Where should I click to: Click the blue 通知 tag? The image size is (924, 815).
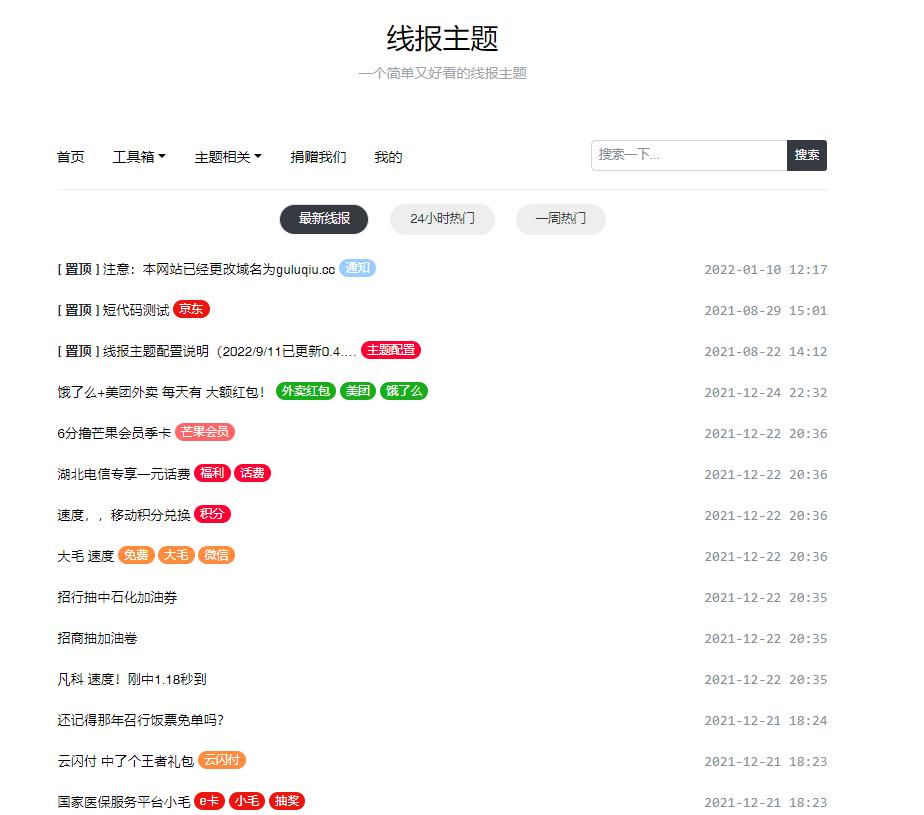click(x=357, y=268)
